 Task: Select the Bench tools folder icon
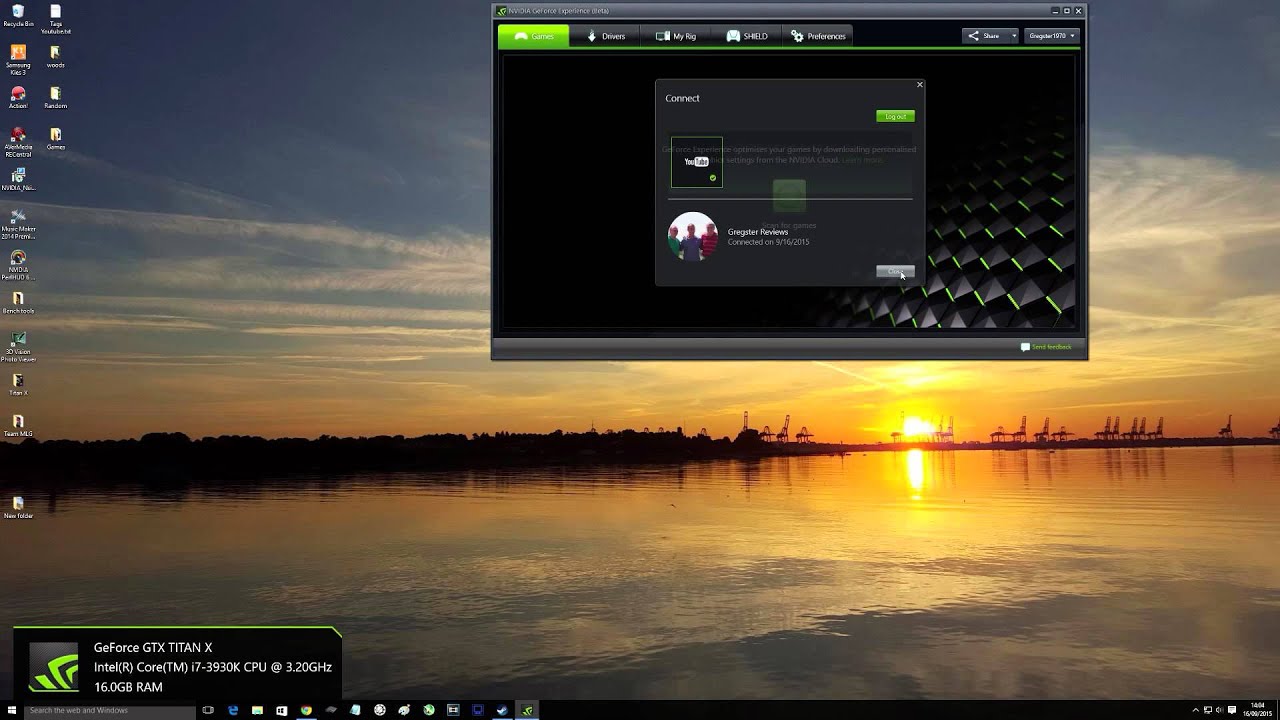(18, 303)
